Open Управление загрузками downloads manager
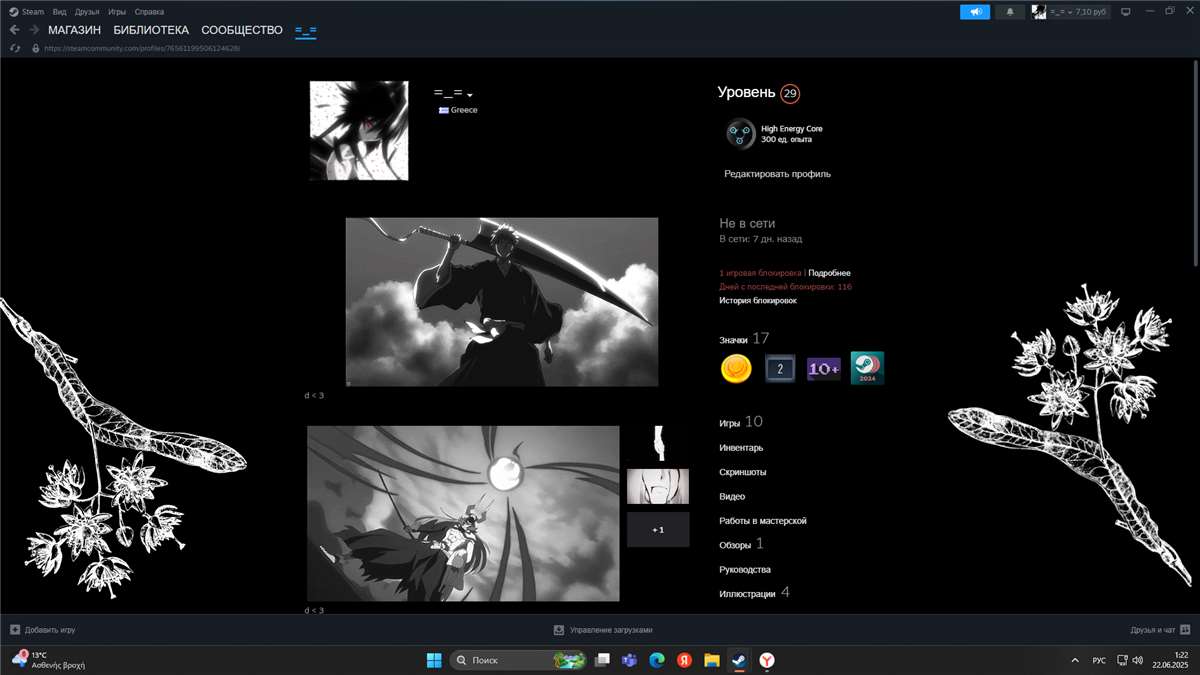Screen dimensions: 1200x675 (611, 630)
